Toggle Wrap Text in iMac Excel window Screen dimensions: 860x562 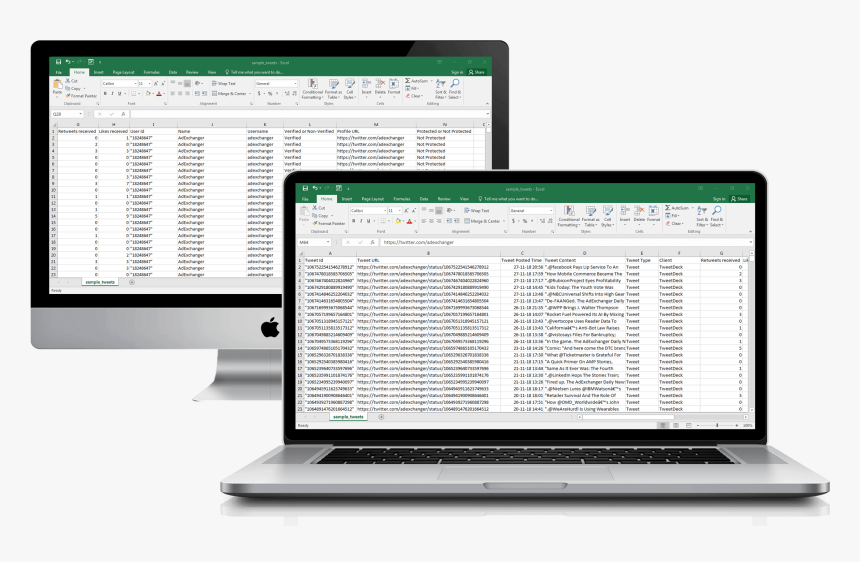223,83
